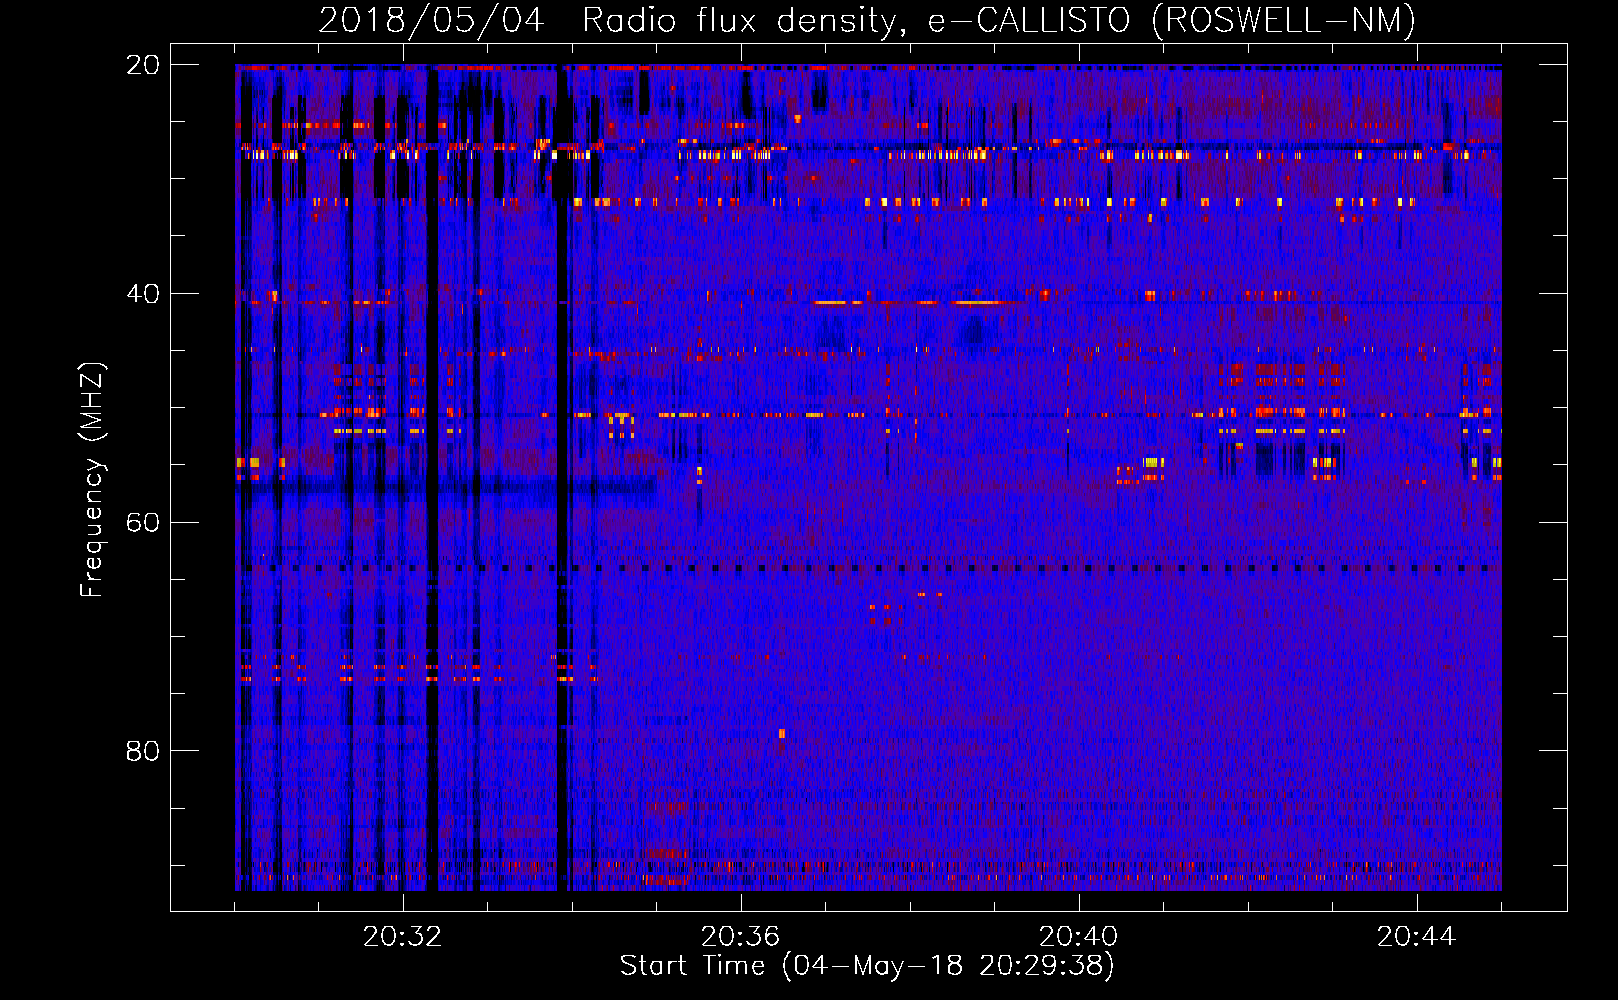
Task: Click the 80 MHz frequency tick label
Action: point(143,751)
